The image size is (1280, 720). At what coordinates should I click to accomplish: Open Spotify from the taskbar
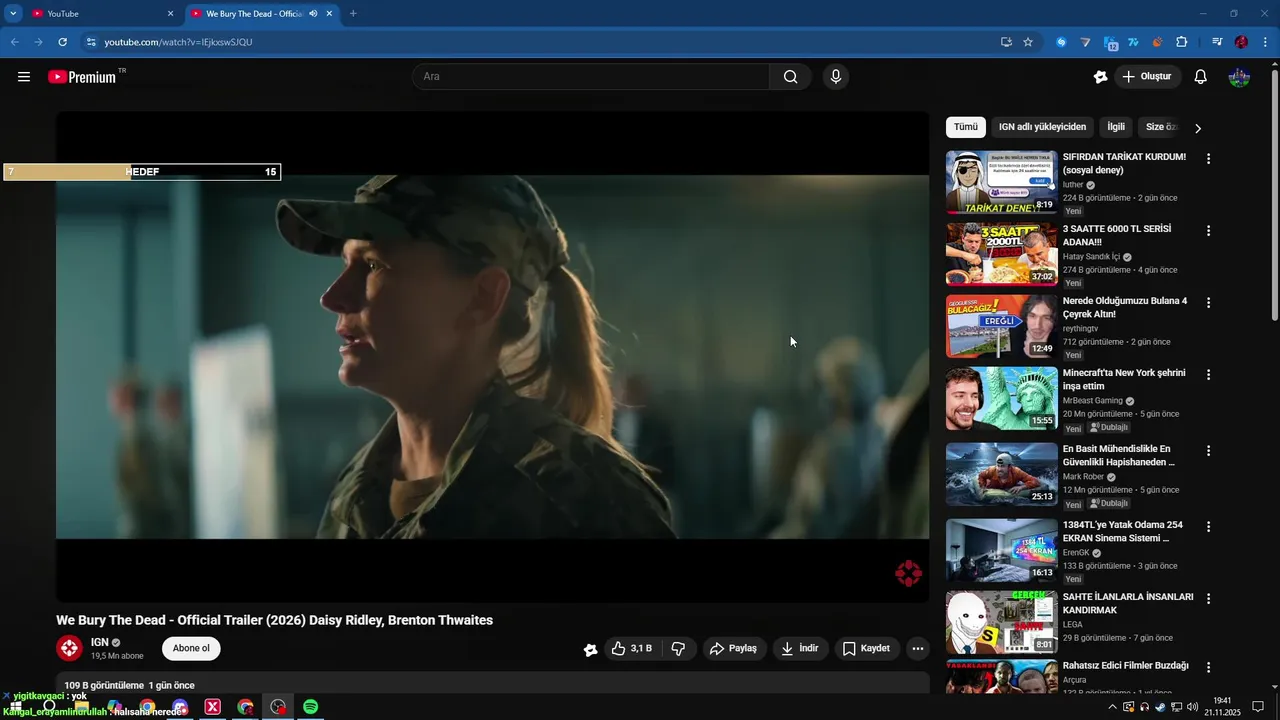point(311,707)
